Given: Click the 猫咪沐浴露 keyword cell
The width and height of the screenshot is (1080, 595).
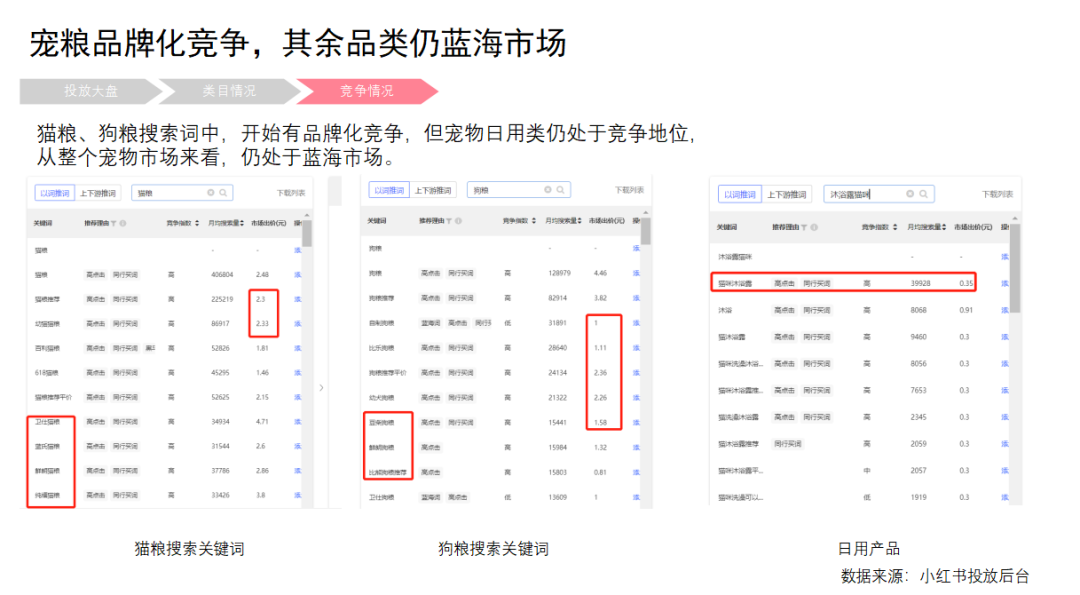Looking at the screenshot, I should 735,283.
